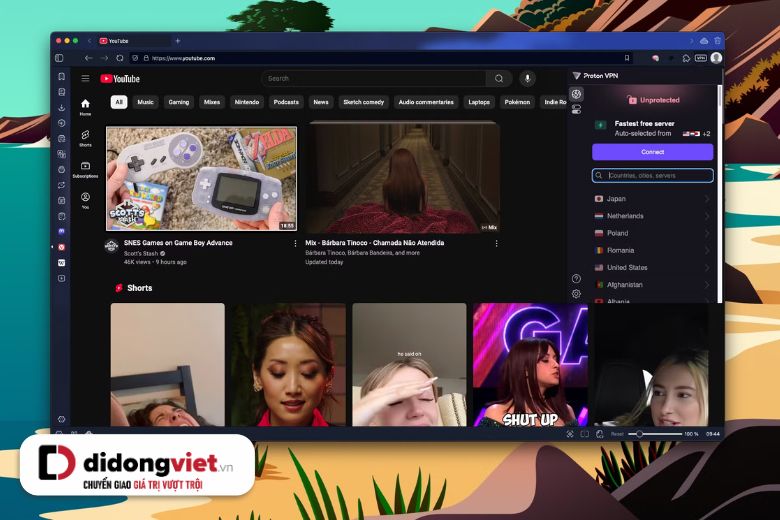Select the Sketch comedy filter chip
This screenshot has width=780, height=520.
pos(364,102)
